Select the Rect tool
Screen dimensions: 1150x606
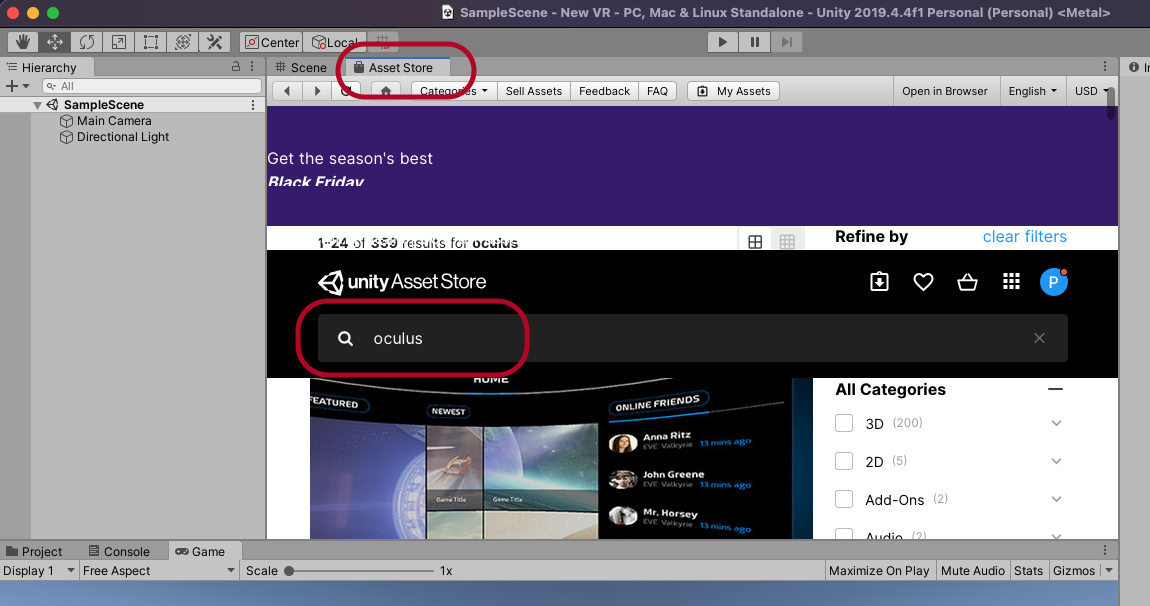pyautogui.click(x=150, y=42)
